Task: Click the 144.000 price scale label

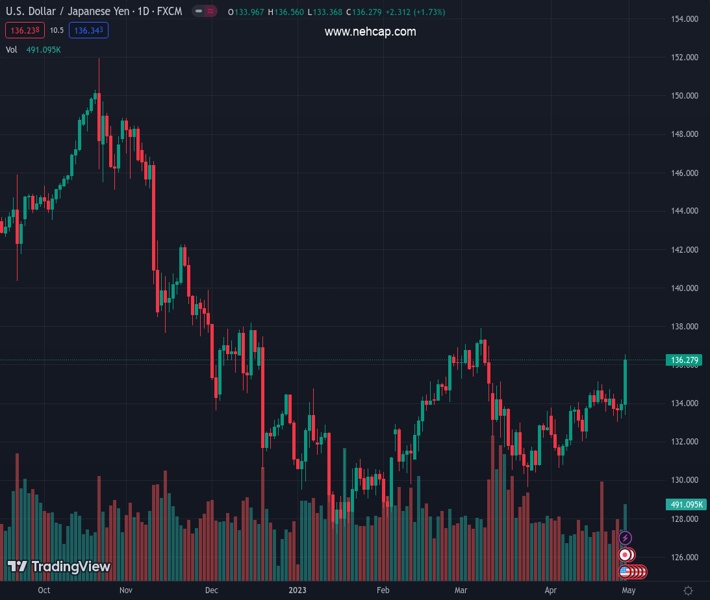Action: (685, 211)
